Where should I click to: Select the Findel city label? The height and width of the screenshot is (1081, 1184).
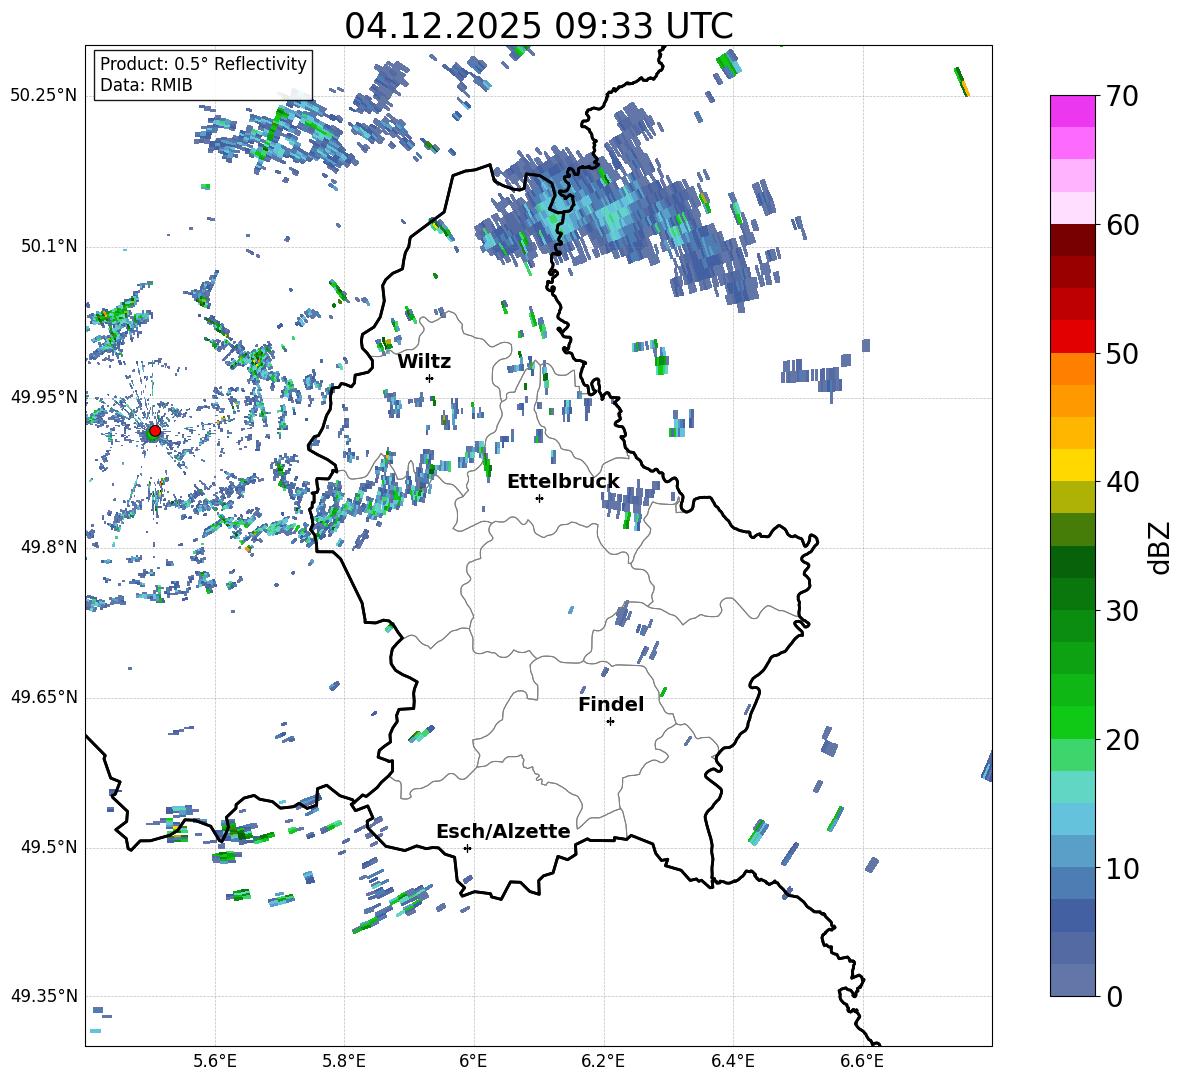pos(611,704)
